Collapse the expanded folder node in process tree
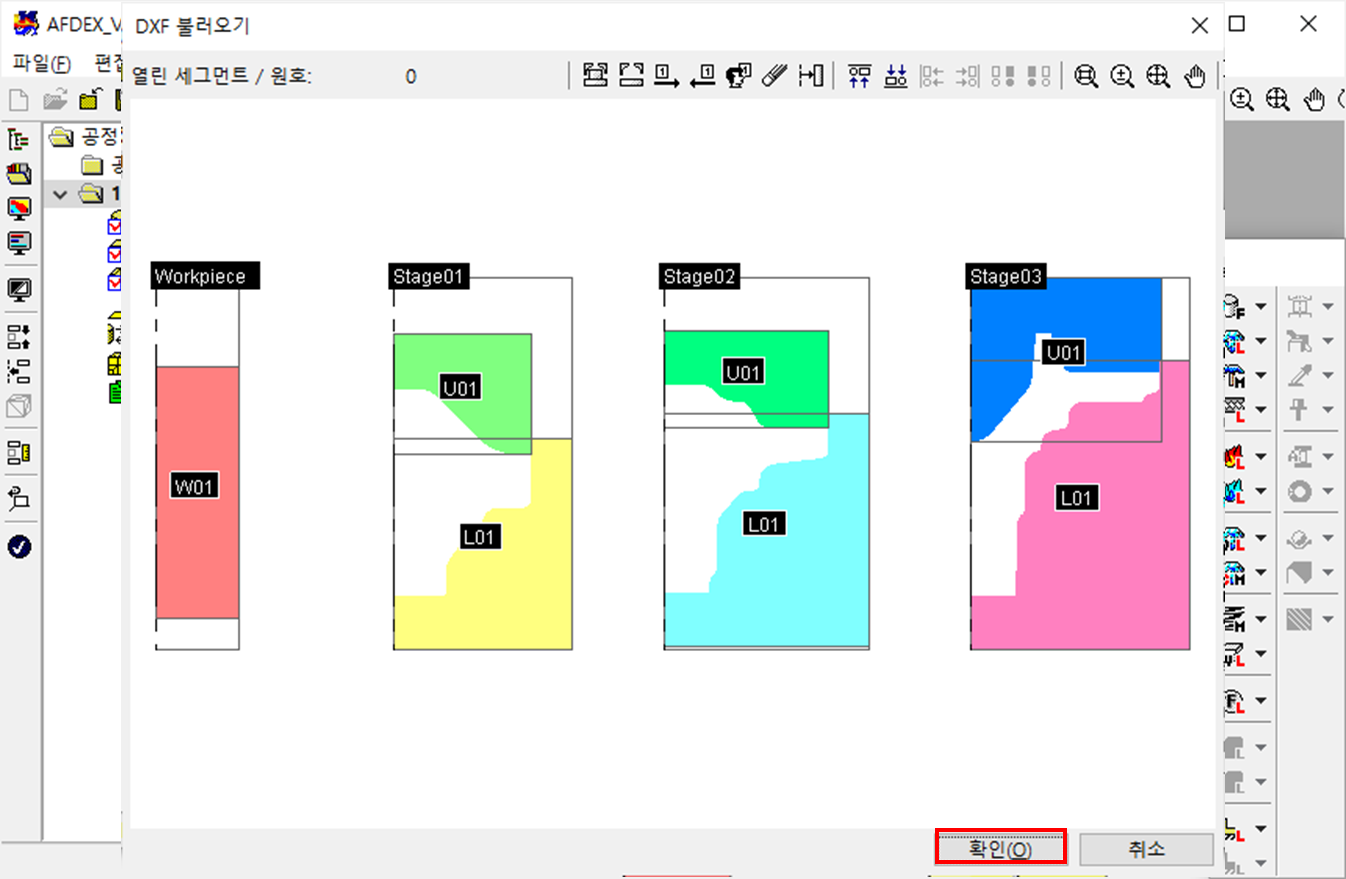Image resolution: width=1346 pixels, height=879 pixels. [60, 192]
